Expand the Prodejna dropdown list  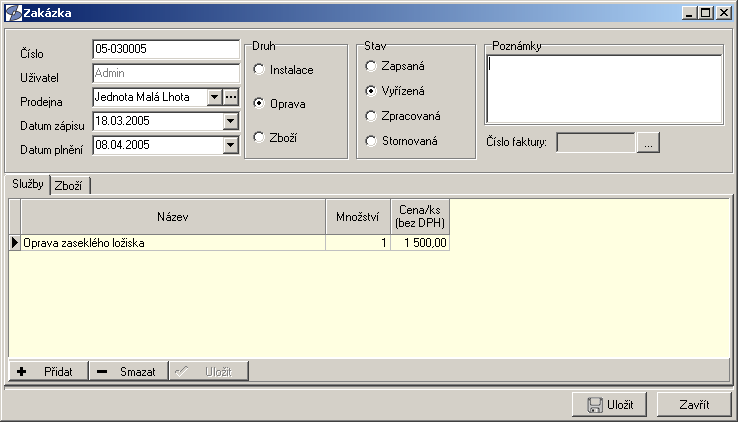(213, 97)
